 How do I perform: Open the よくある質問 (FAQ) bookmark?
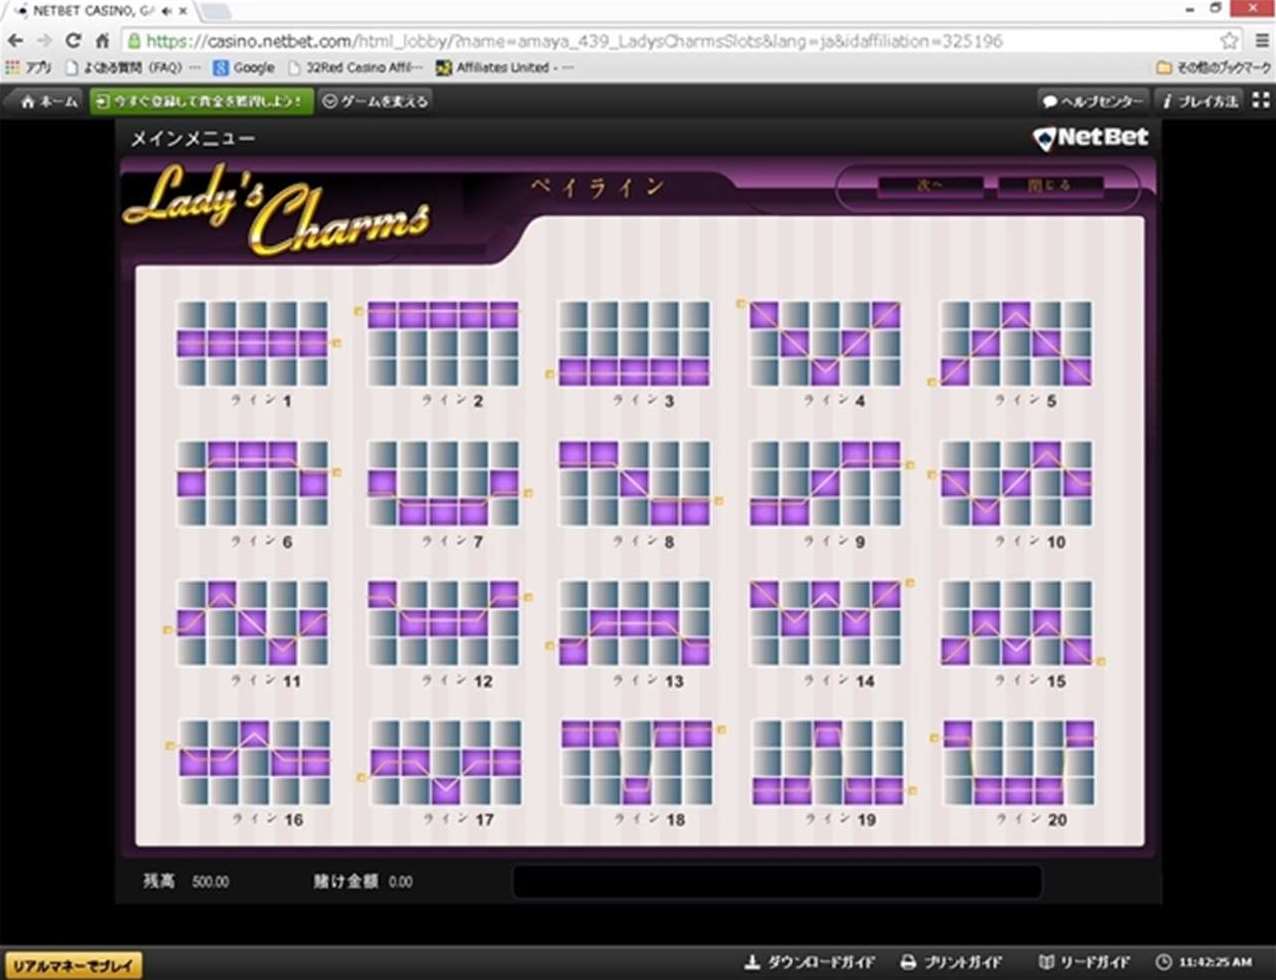(x=133, y=68)
